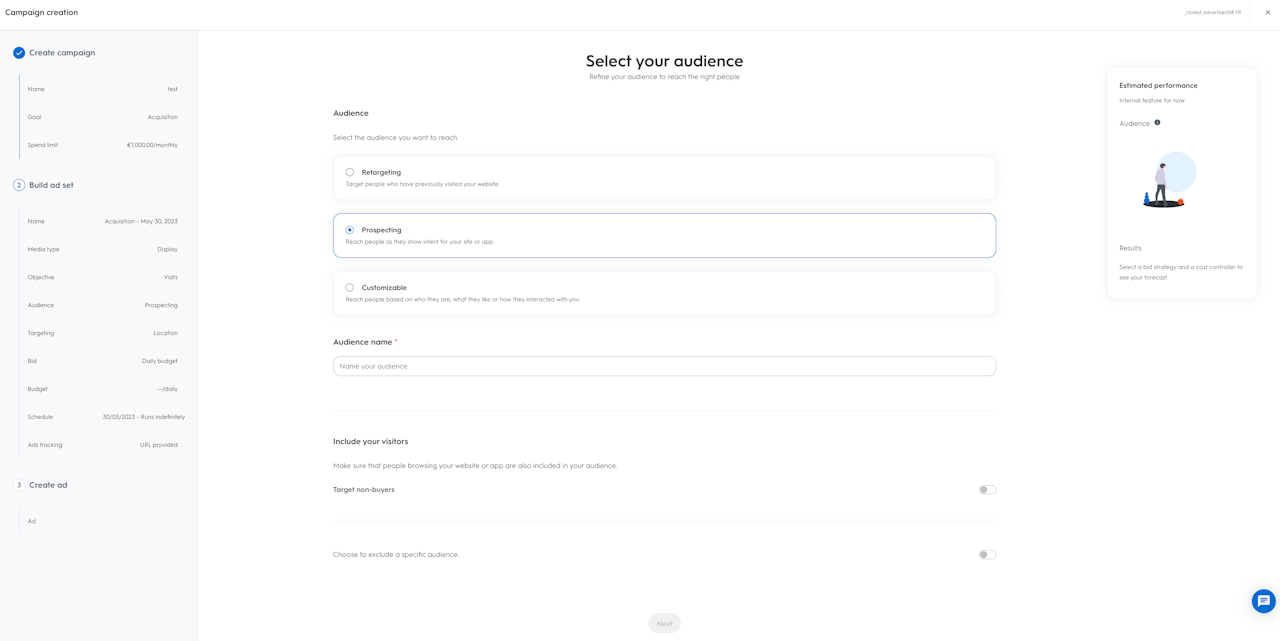Click the Audience info icon
Screen dimensions: 1280x641
point(1157,123)
